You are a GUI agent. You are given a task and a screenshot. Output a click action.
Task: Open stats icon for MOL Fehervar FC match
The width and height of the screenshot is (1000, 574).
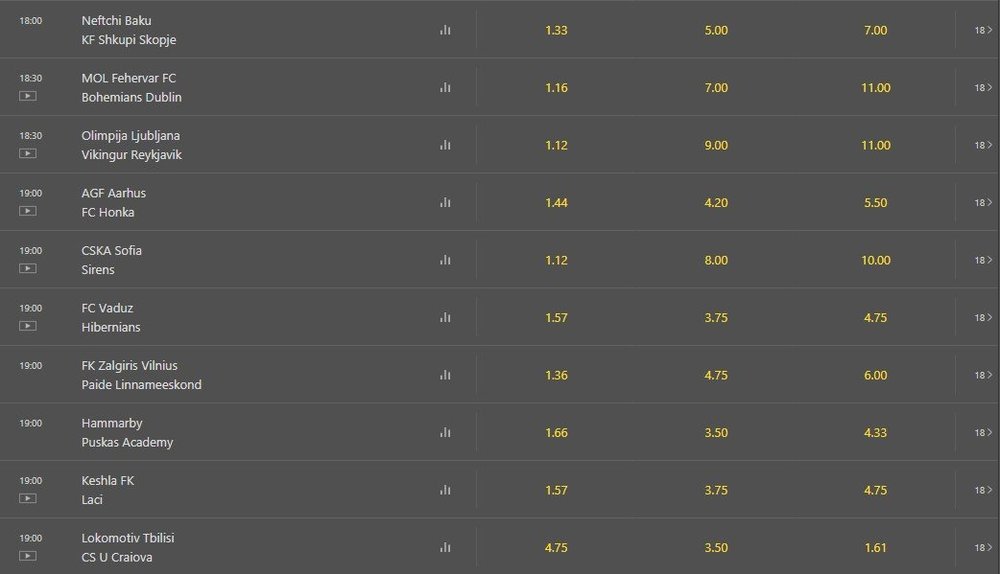[445, 87]
